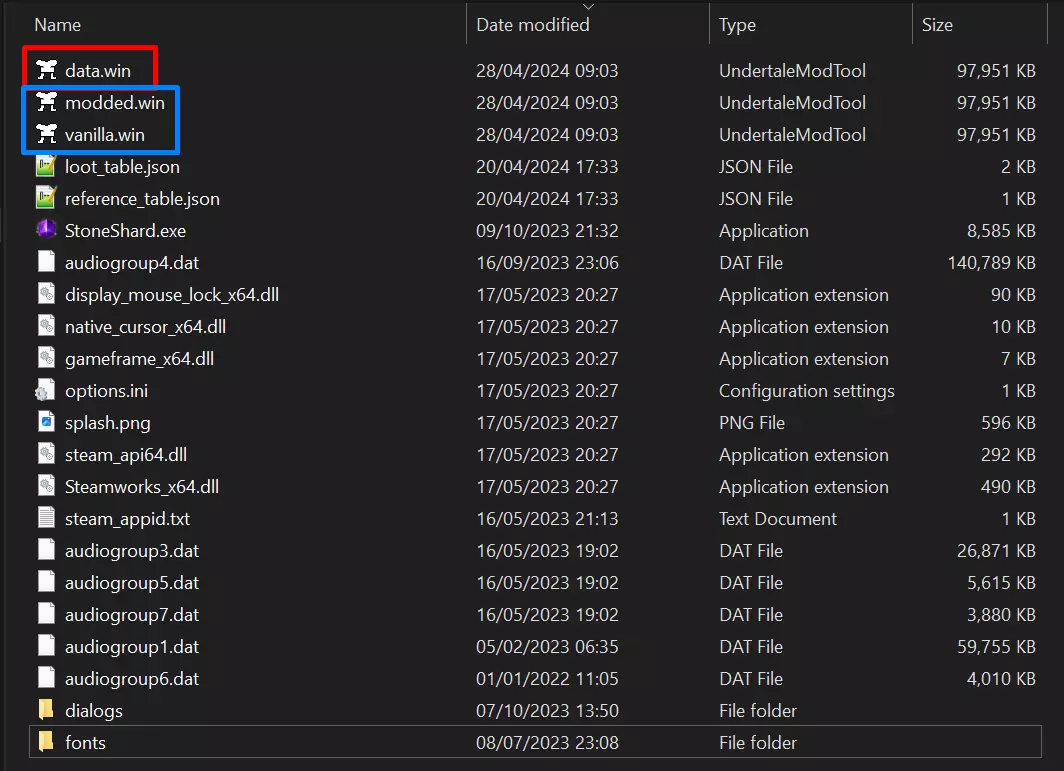Click the steam_appid.txt document icon
Image resolution: width=1064 pixels, height=771 pixels.
coord(46,518)
